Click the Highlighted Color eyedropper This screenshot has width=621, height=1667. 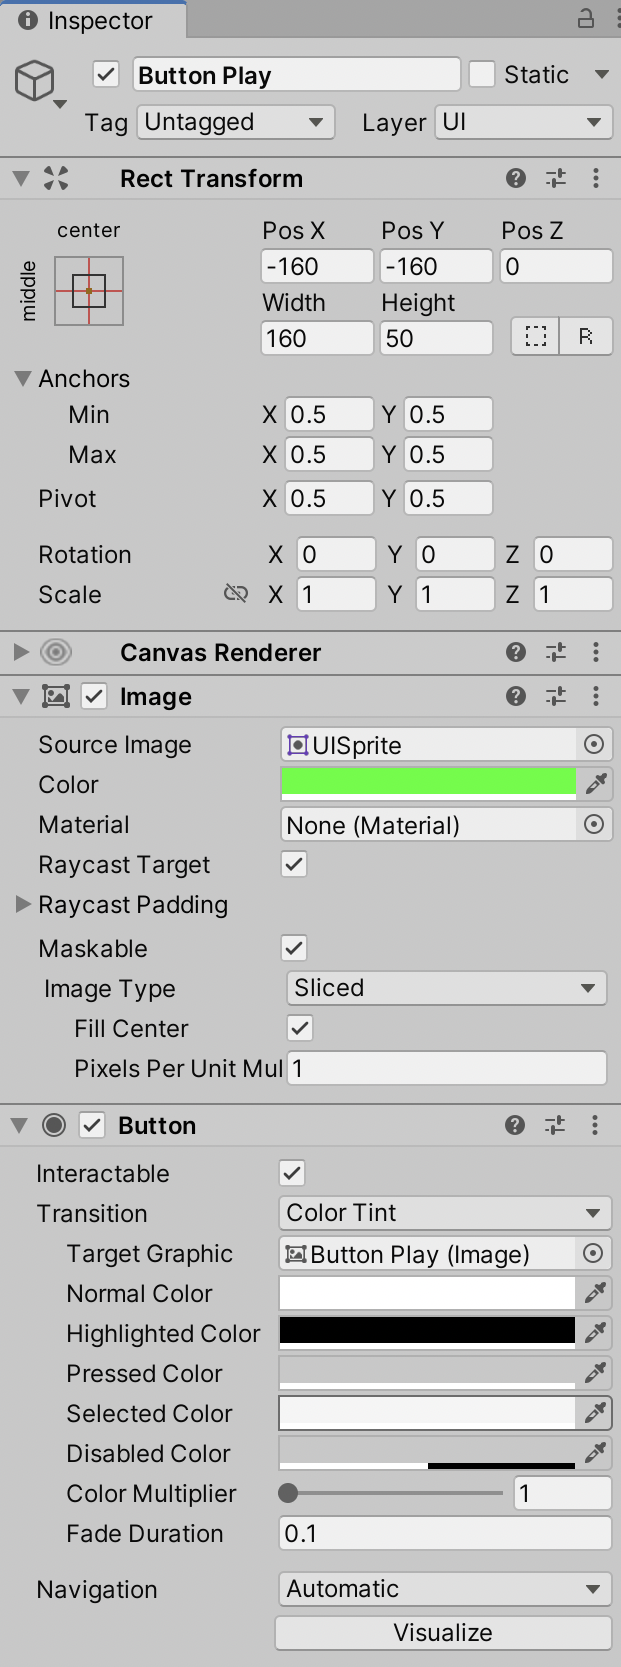(595, 1333)
